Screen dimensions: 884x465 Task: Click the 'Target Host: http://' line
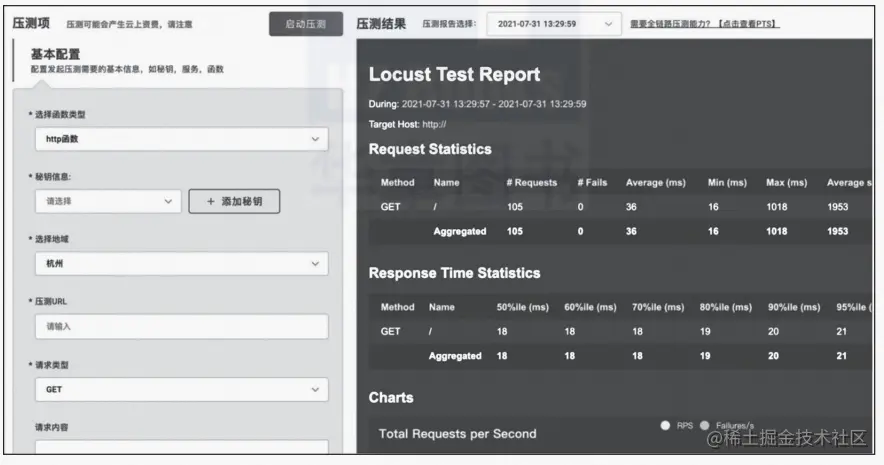coord(407,124)
